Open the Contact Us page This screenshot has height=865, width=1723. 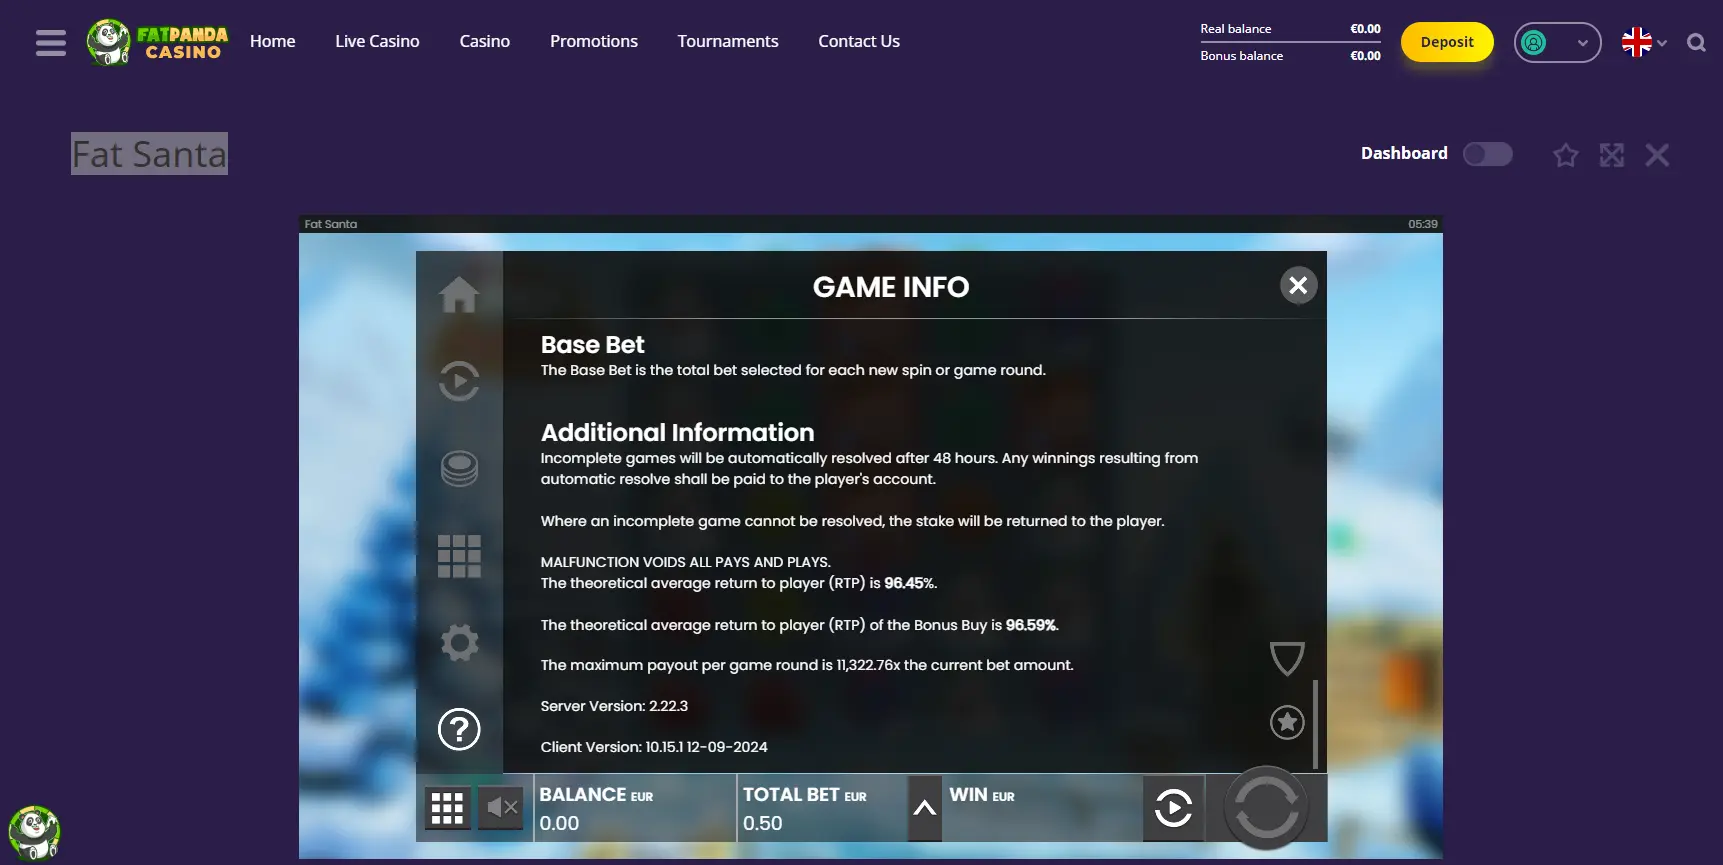point(858,41)
